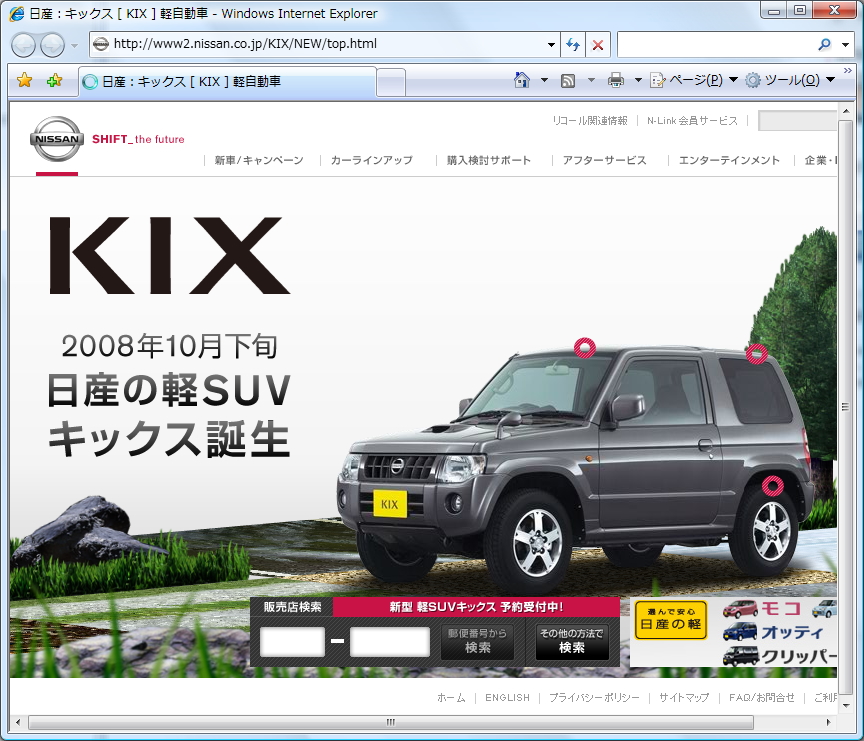This screenshot has height=741, width=864.
Task: Click the 郵便番号から検索 button
Action: point(477,640)
